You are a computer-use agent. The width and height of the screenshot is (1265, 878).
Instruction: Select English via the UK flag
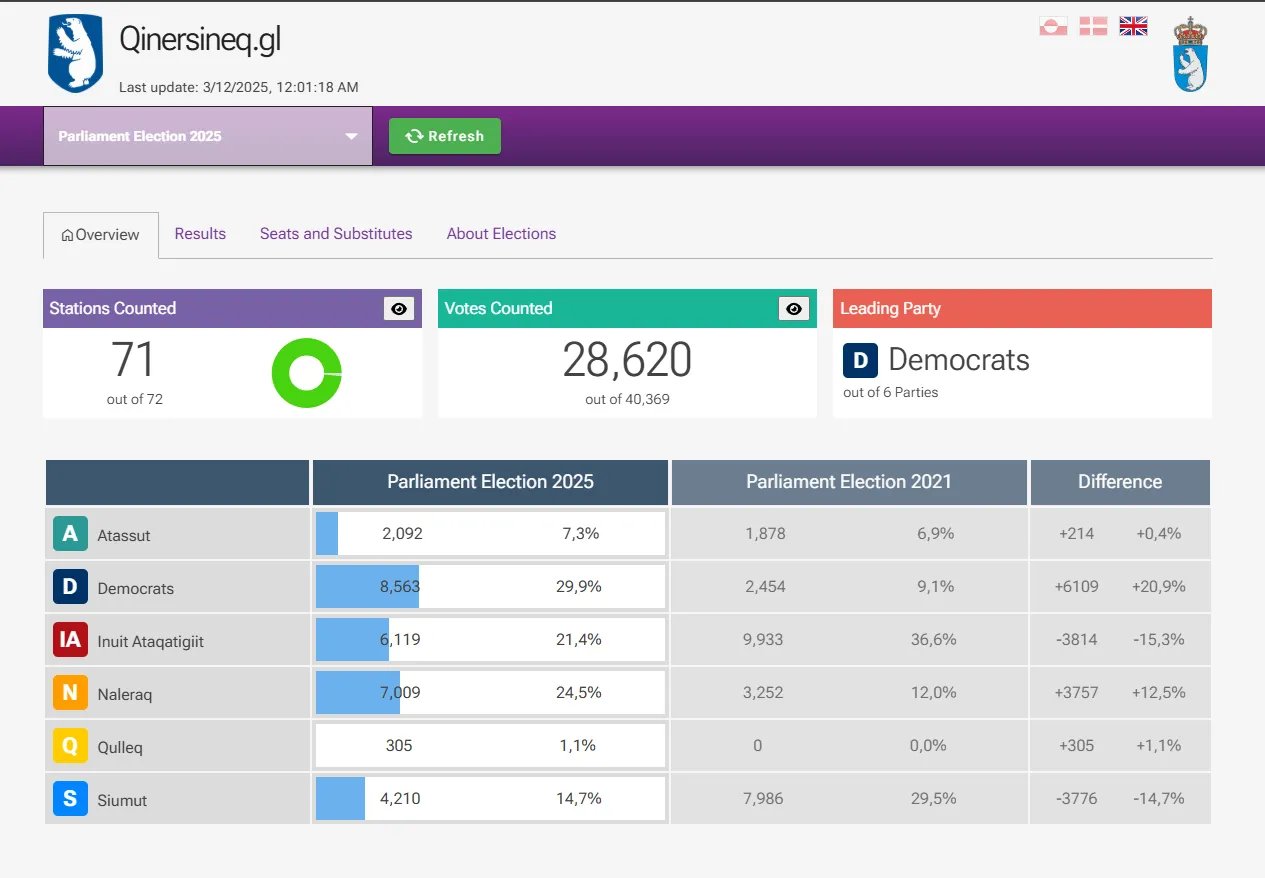coord(1133,26)
